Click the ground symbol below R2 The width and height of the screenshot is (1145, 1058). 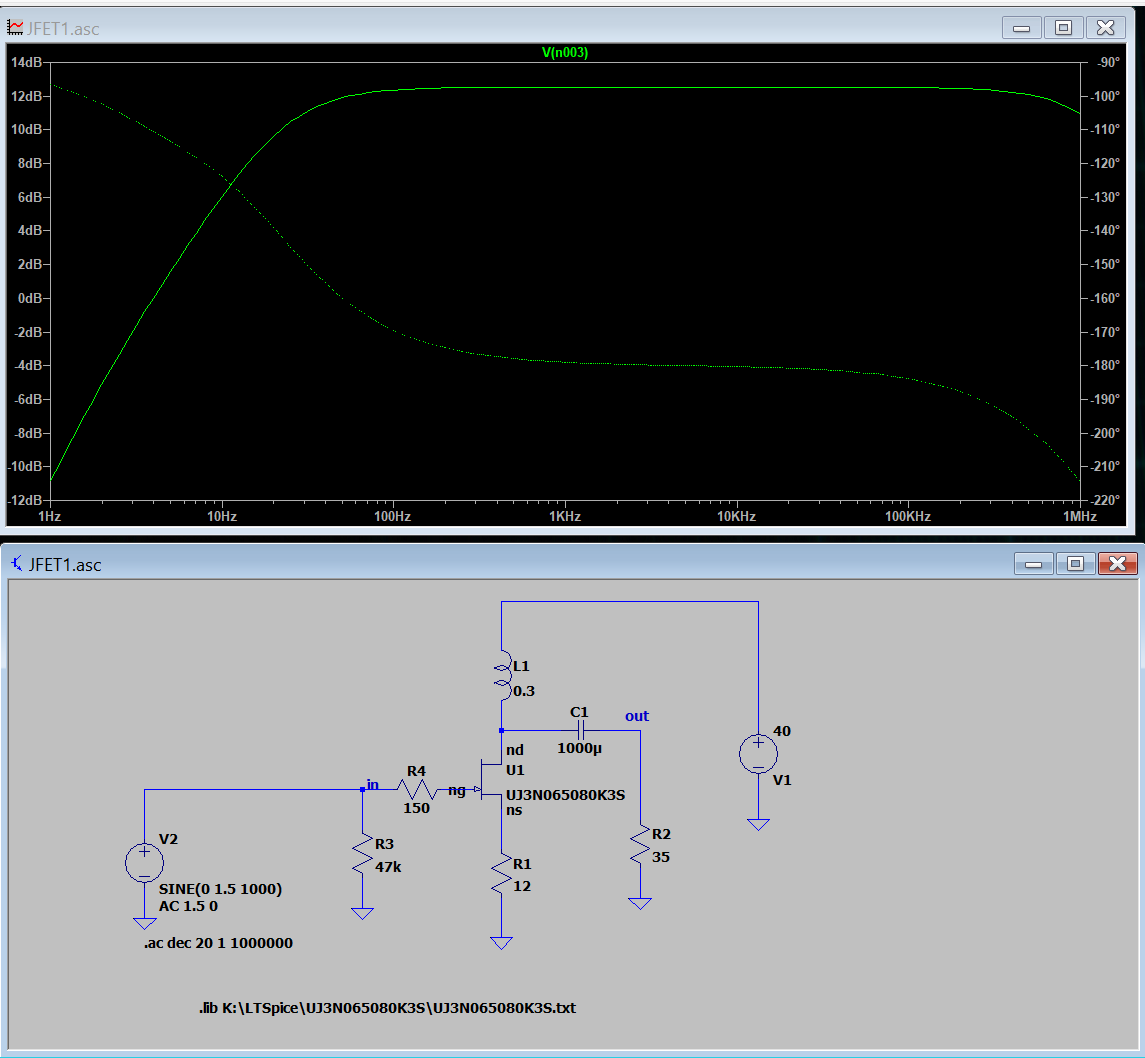point(640,903)
